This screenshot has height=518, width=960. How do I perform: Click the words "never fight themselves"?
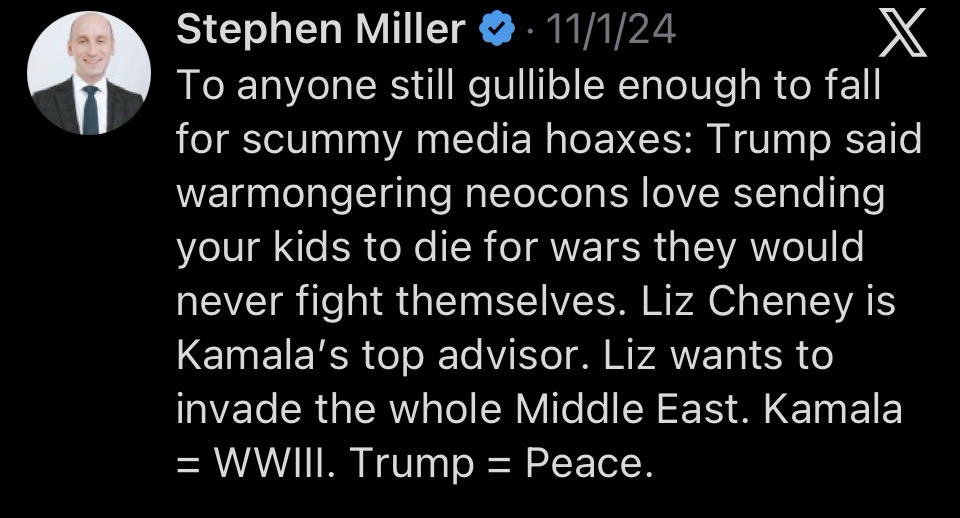(396, 301)
